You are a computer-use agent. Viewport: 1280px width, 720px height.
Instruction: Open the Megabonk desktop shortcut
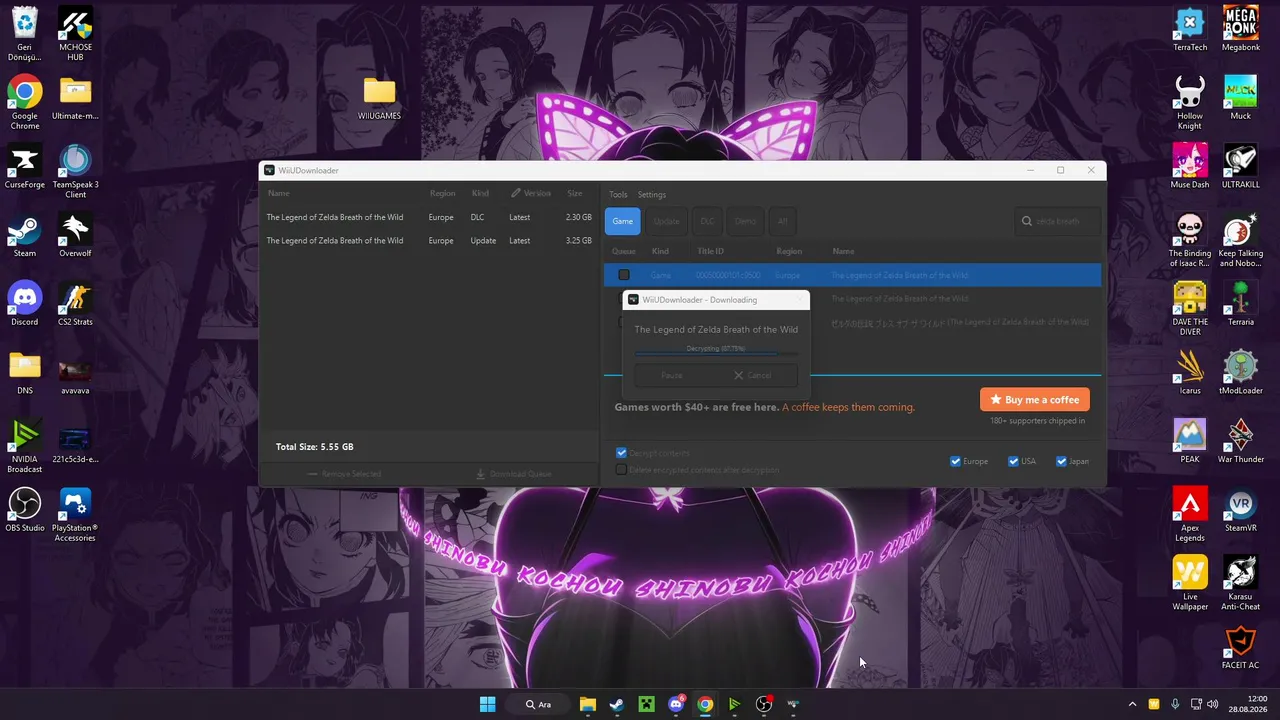(x=1241, y=30)
